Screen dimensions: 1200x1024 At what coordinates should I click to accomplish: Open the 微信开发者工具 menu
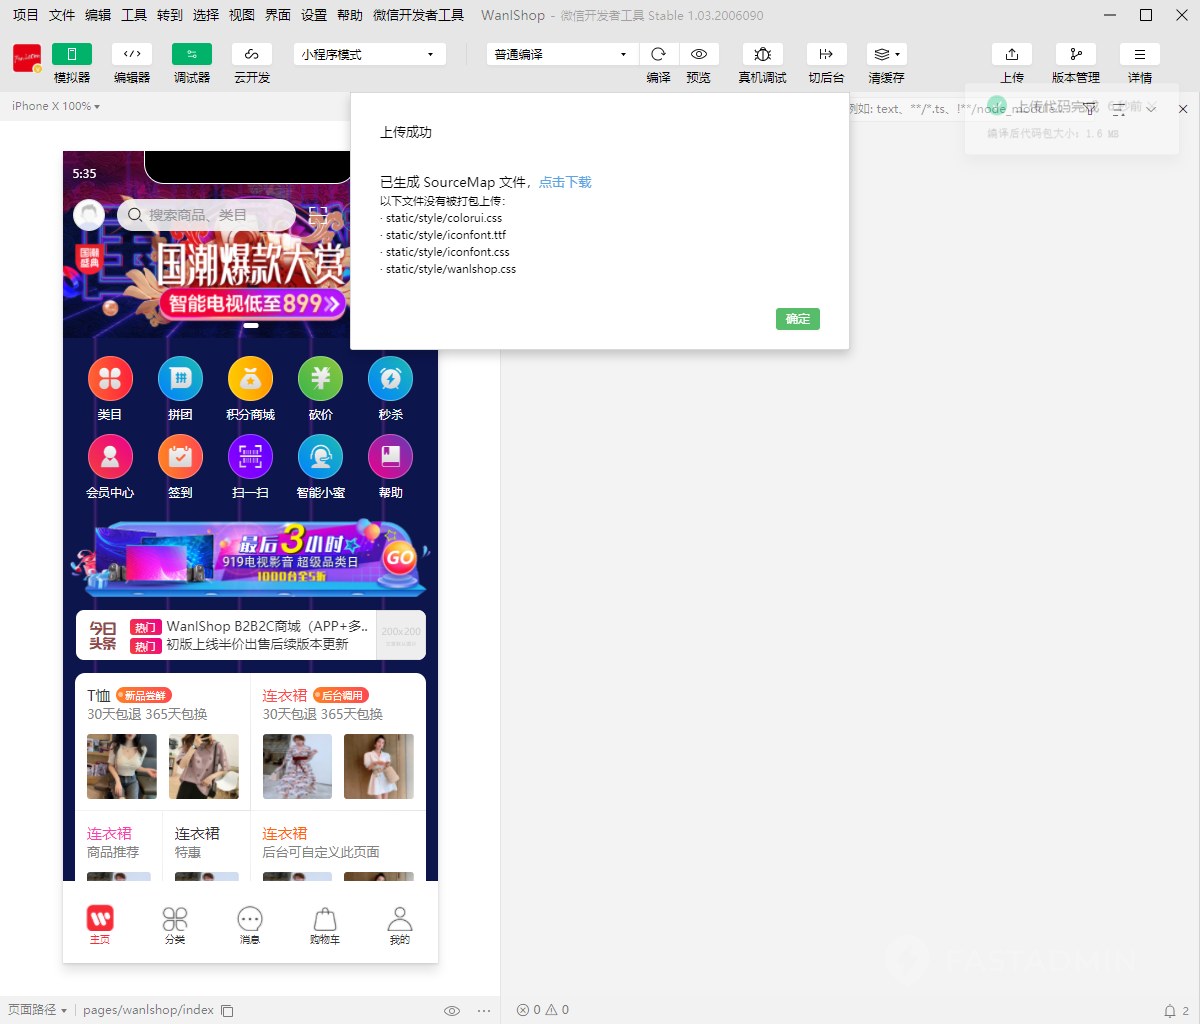pyautogui.click(x=418, y=15)
